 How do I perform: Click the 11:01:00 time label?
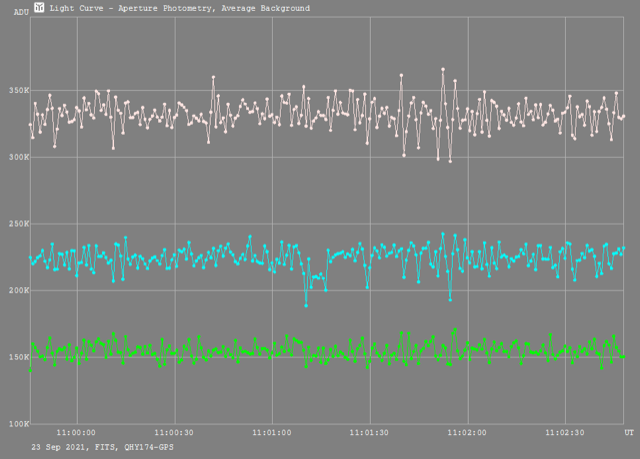(x=272, y=432)
